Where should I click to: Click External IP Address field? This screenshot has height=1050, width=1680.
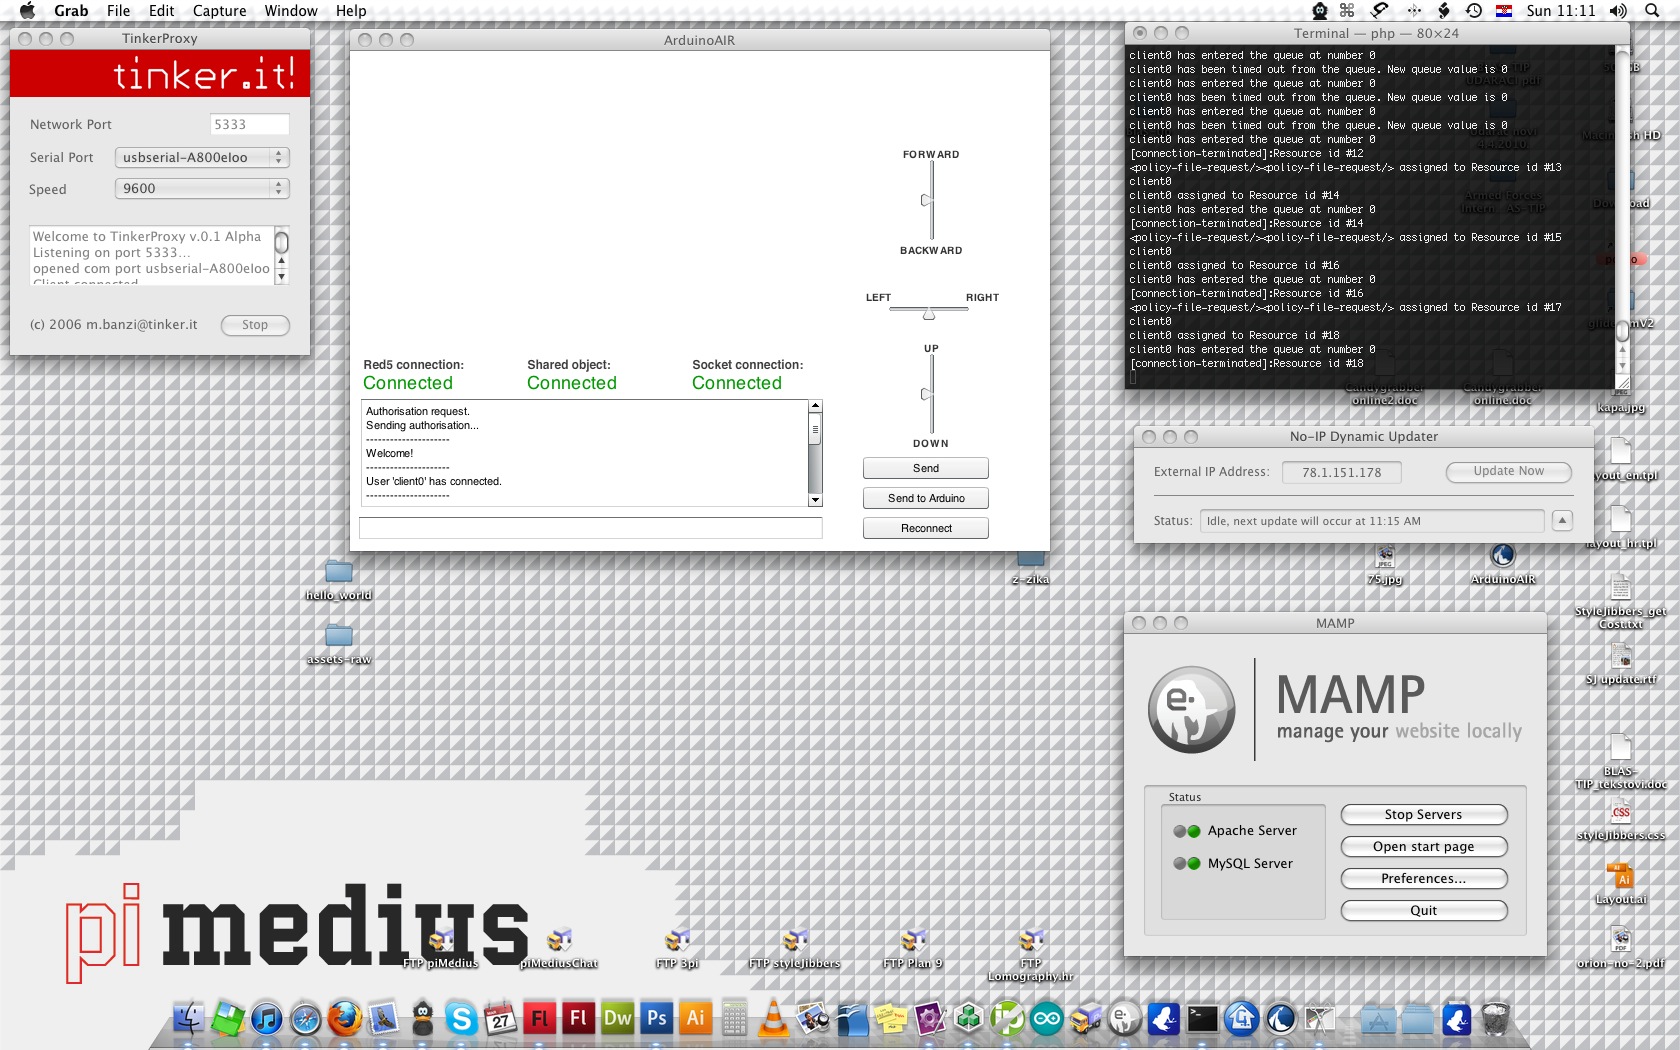(x=1342, y=472)
